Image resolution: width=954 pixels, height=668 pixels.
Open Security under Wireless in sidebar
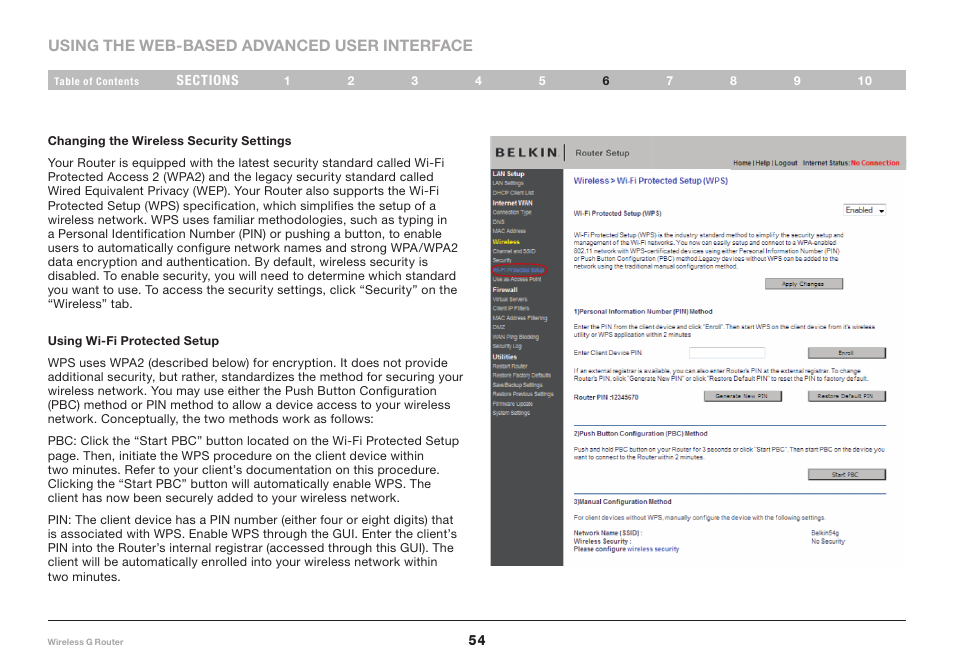(502, 260)
